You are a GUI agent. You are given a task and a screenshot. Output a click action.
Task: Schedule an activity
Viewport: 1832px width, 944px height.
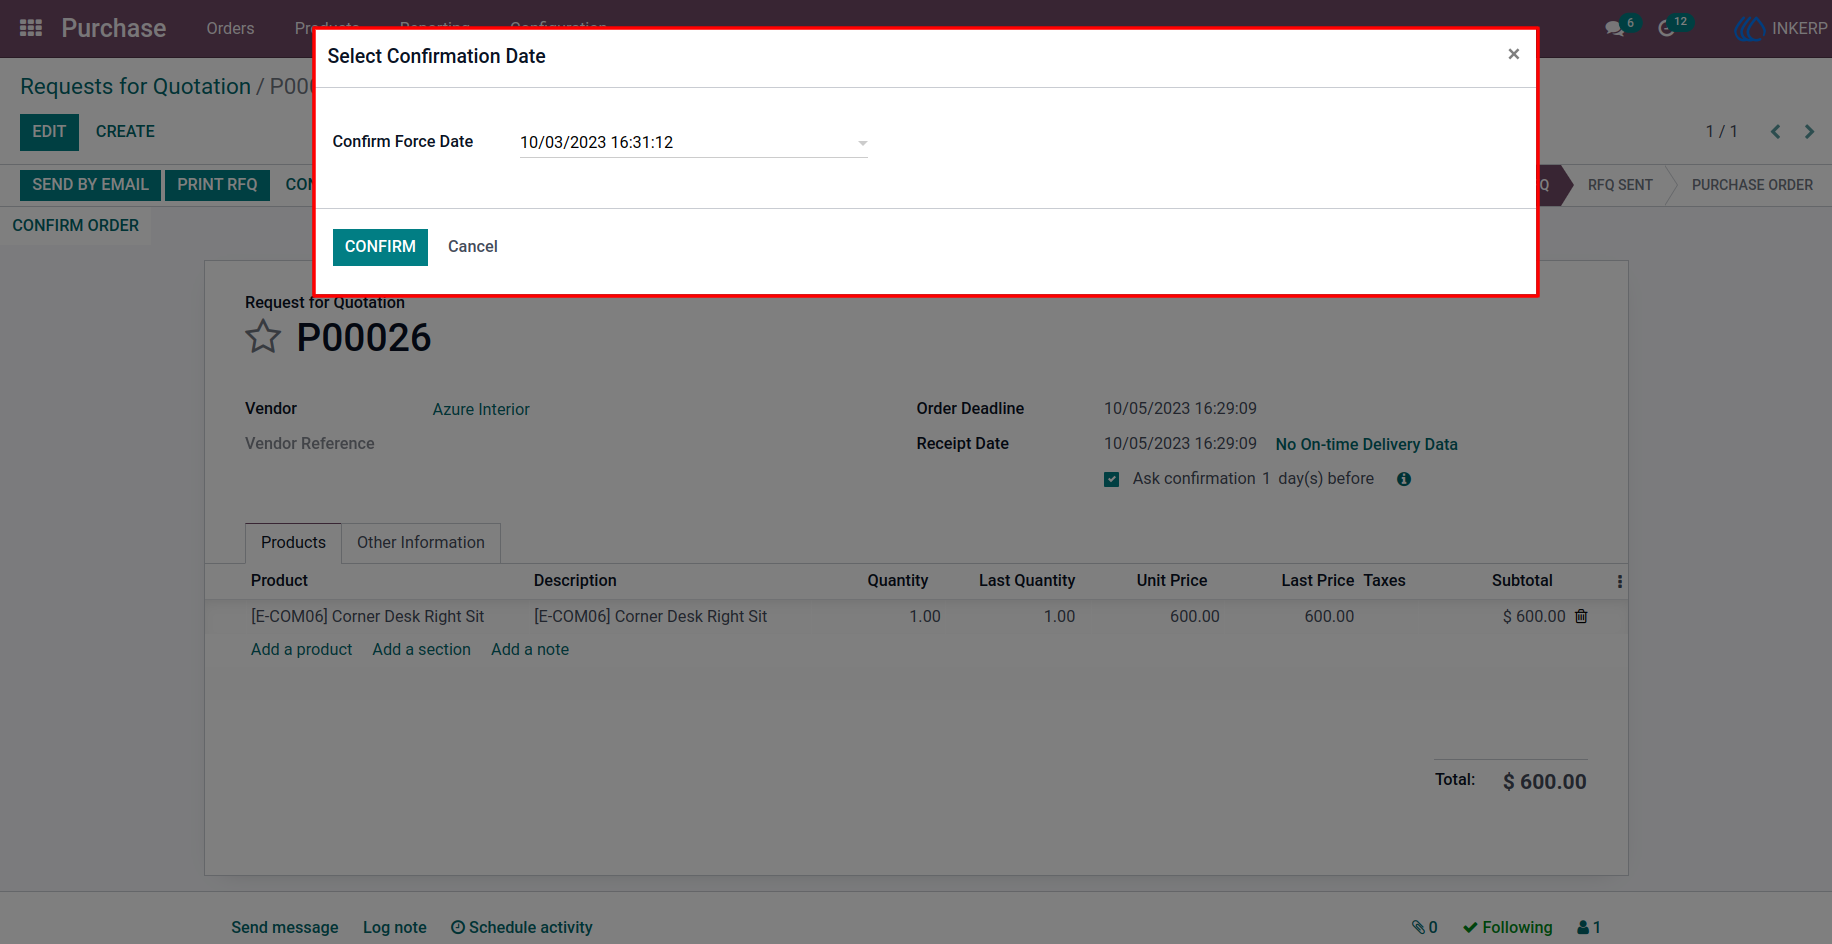[521, 927]
